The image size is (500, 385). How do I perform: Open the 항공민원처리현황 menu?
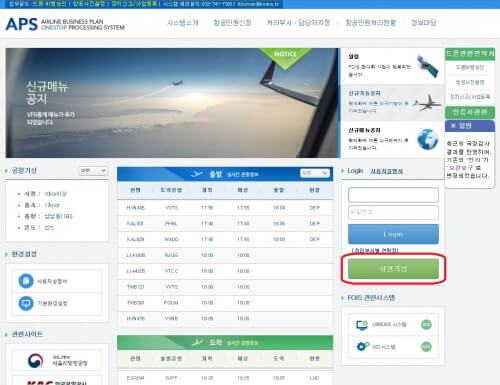pos(371,23)
